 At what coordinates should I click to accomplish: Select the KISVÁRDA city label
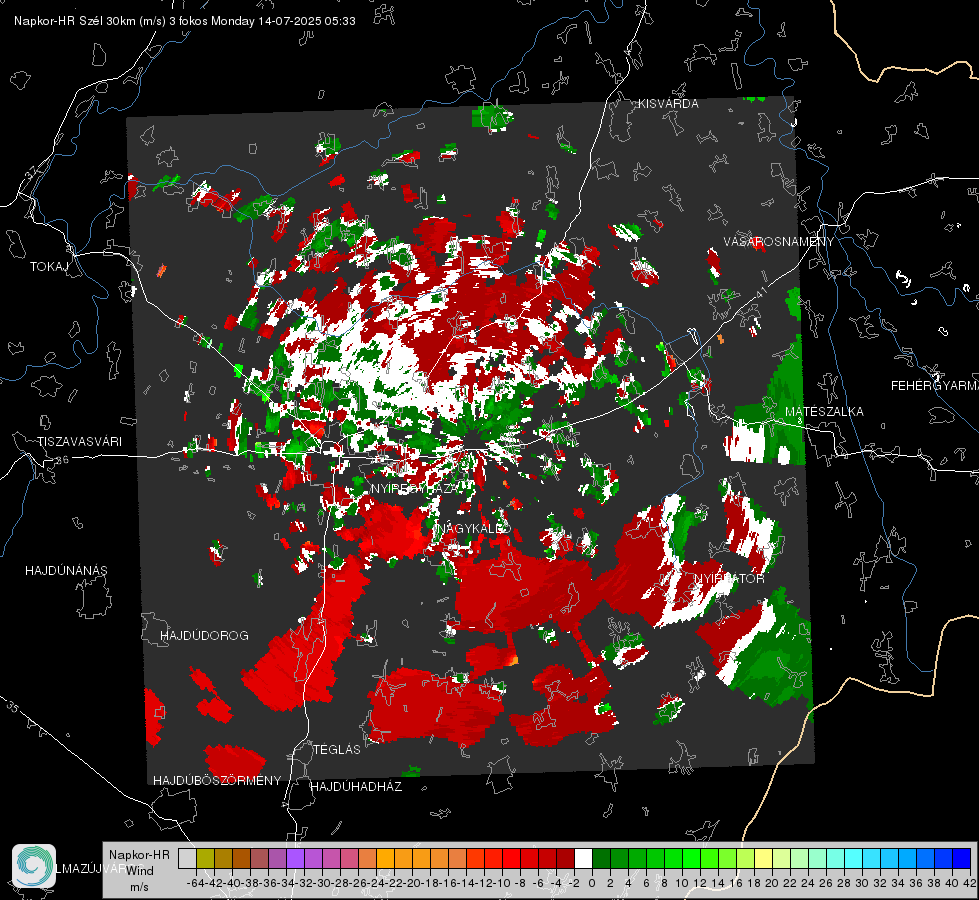668,104
